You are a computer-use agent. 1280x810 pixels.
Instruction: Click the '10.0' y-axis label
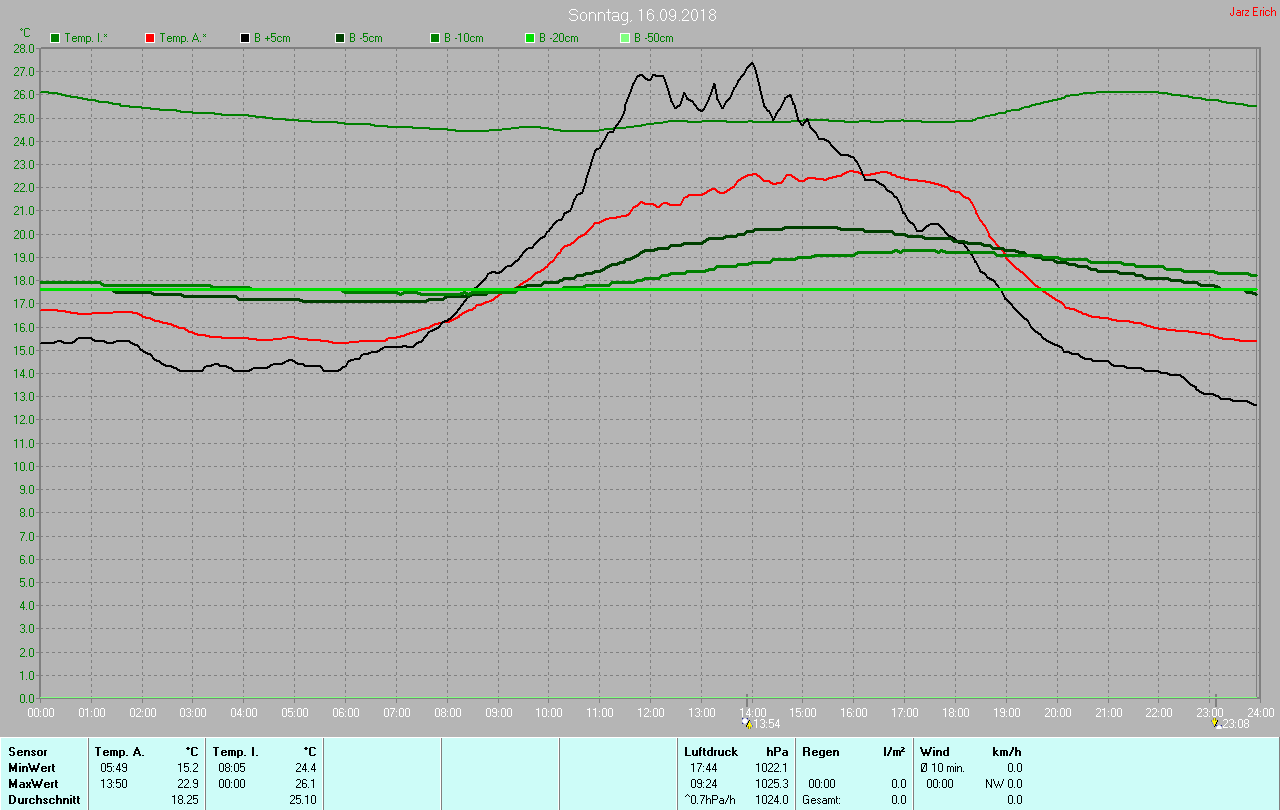tap(24, 466)
